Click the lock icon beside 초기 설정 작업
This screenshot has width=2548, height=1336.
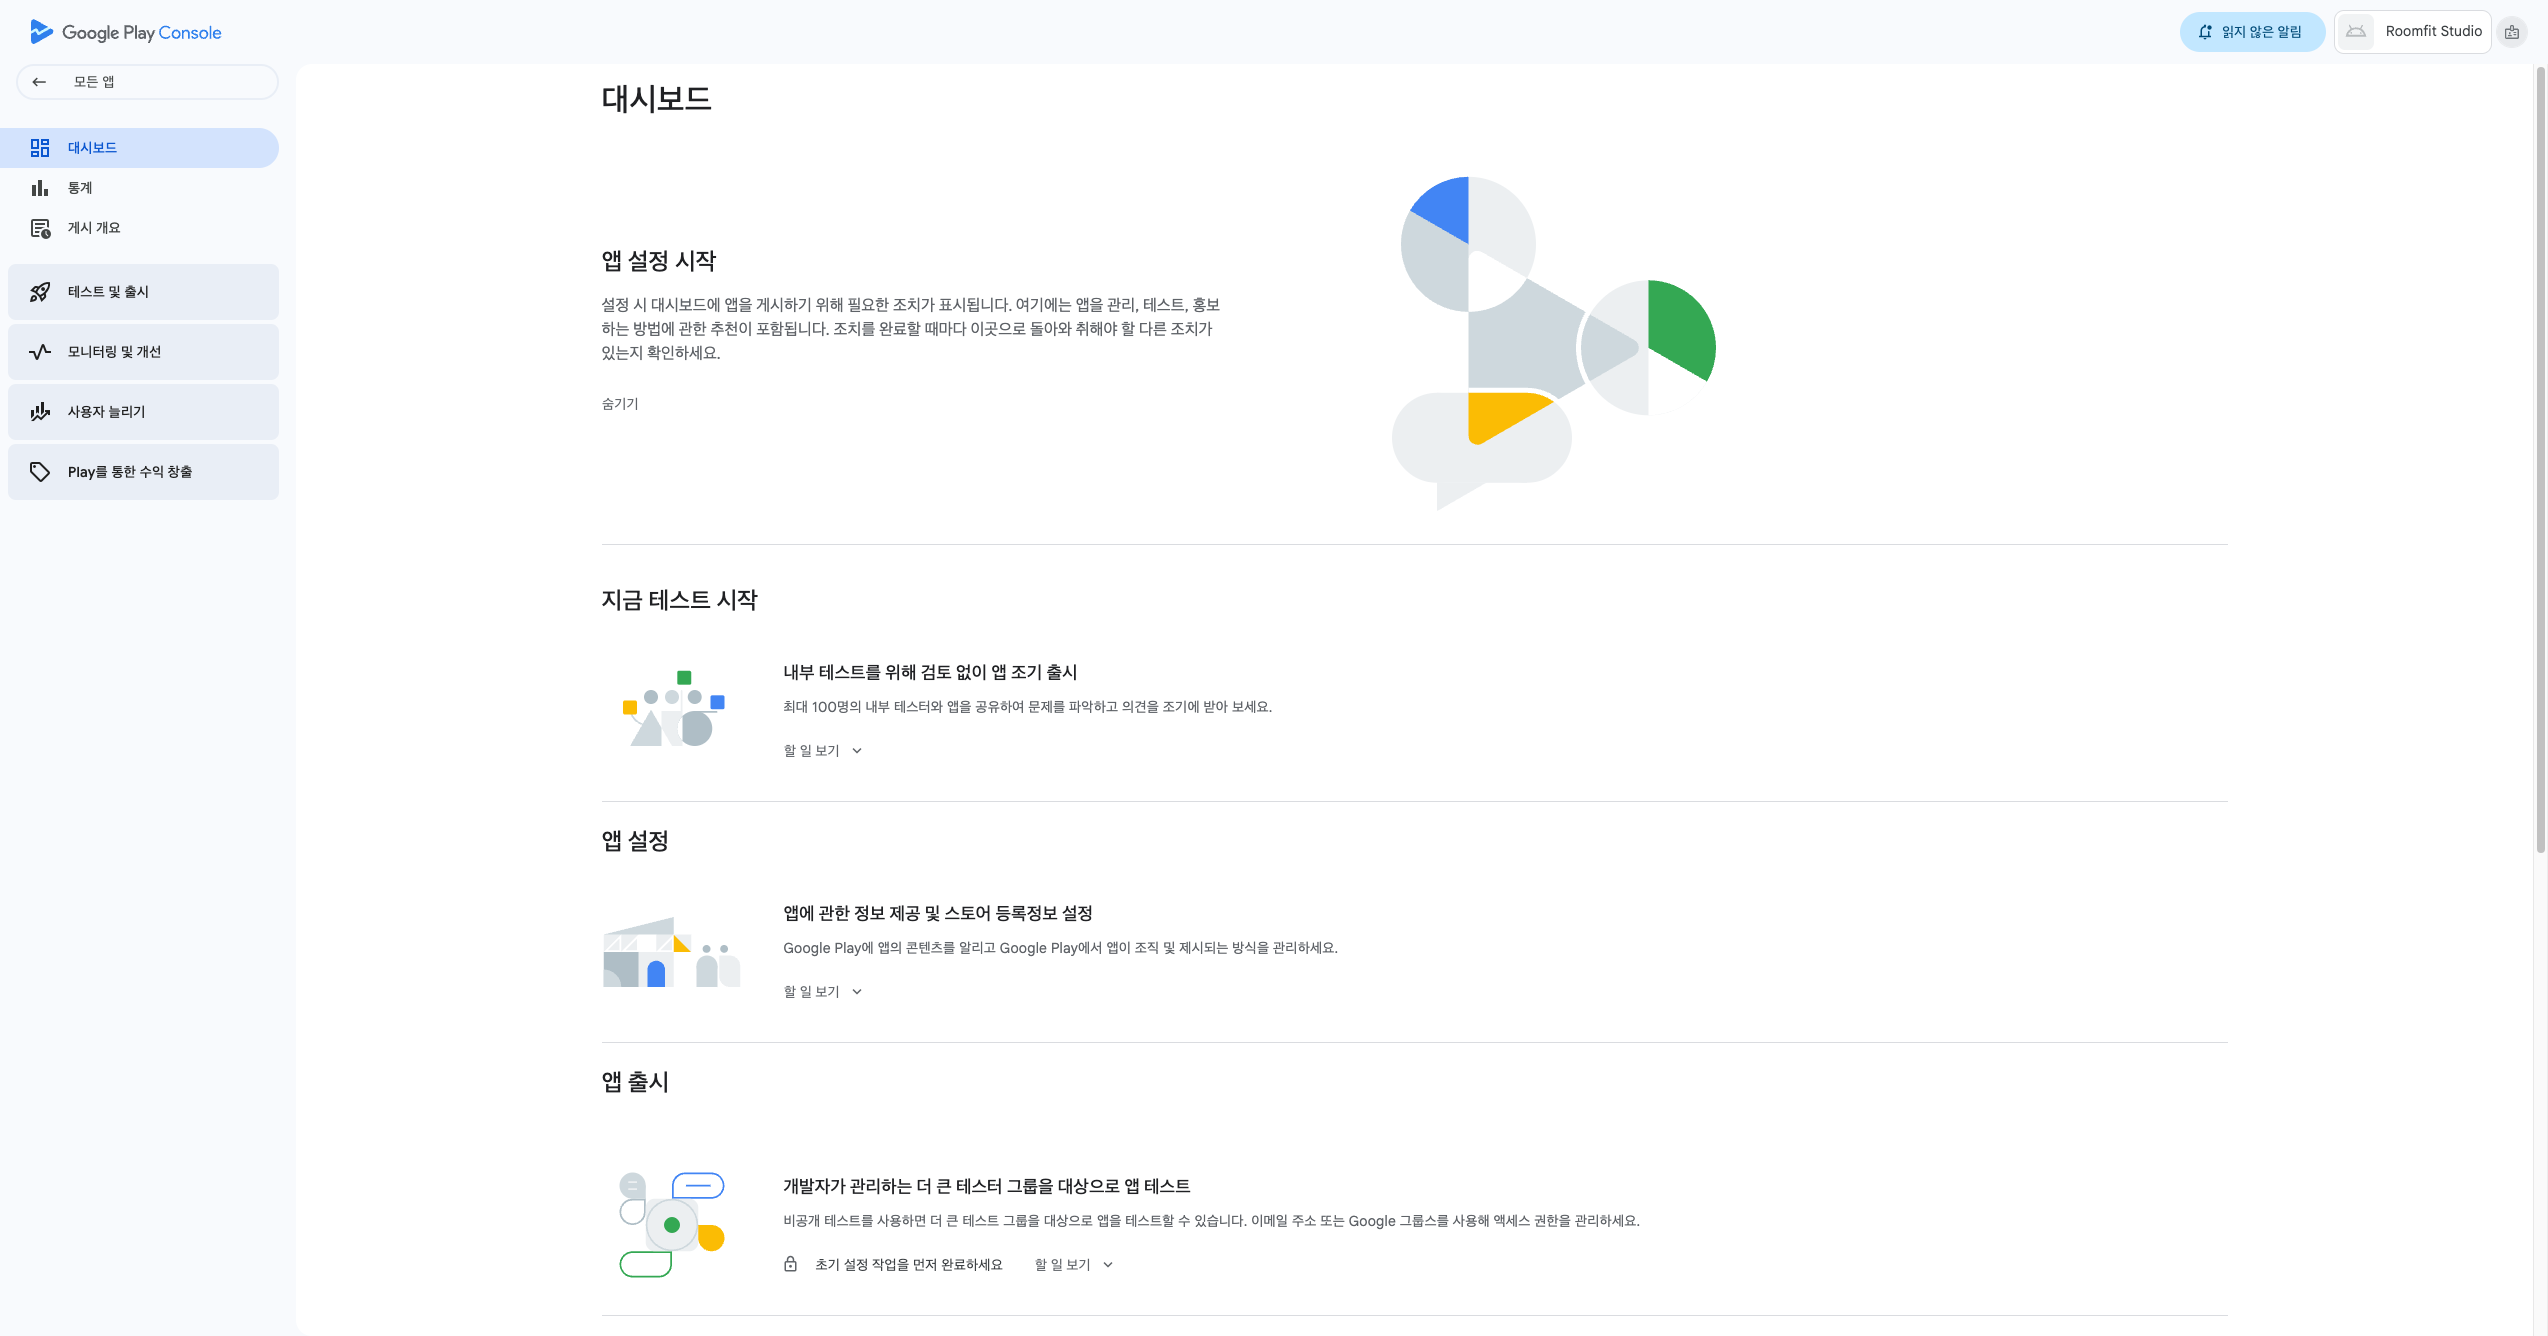point(790,1265)
